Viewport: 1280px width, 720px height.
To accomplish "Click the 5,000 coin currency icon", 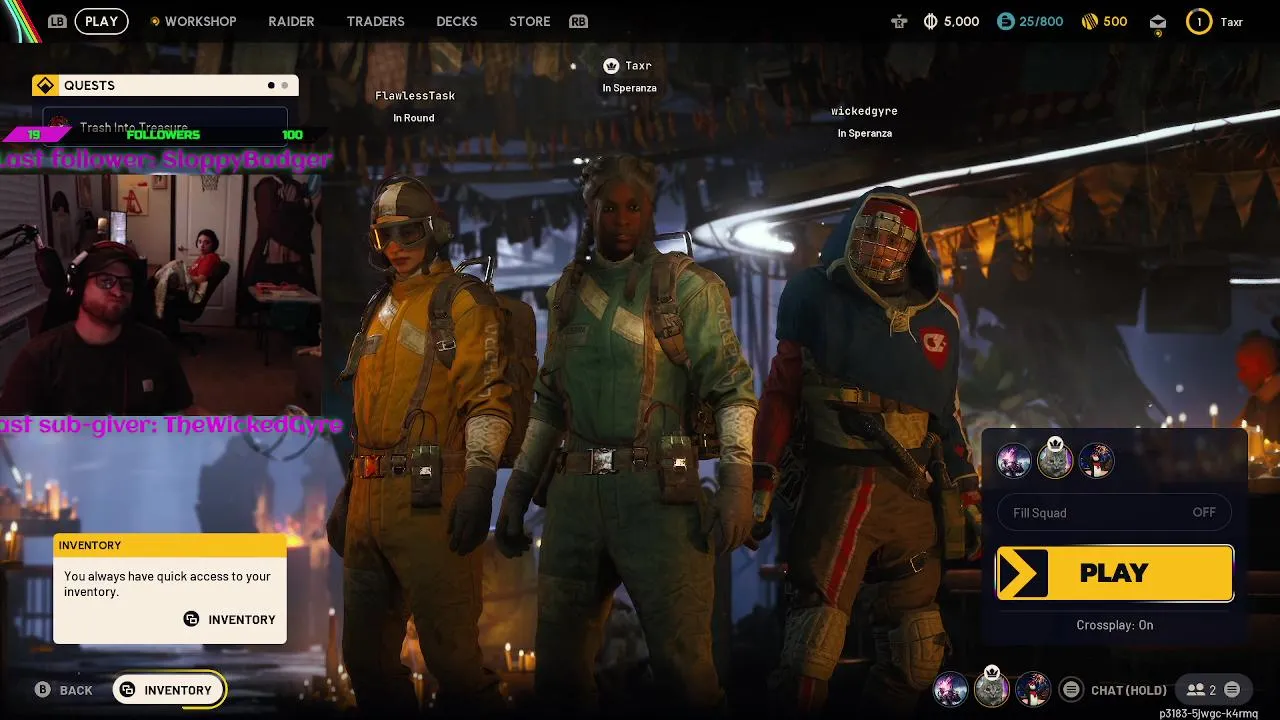I will (930, 21).
